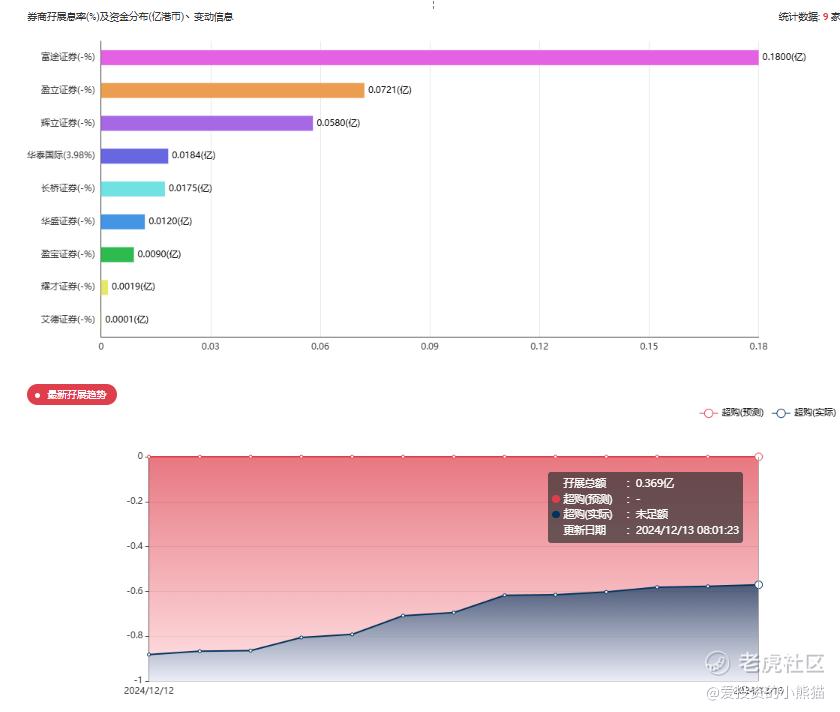This screenshot has height=712, width=840.
Task: Click the value label 0.0175(亿)
Action: [190, 188]
